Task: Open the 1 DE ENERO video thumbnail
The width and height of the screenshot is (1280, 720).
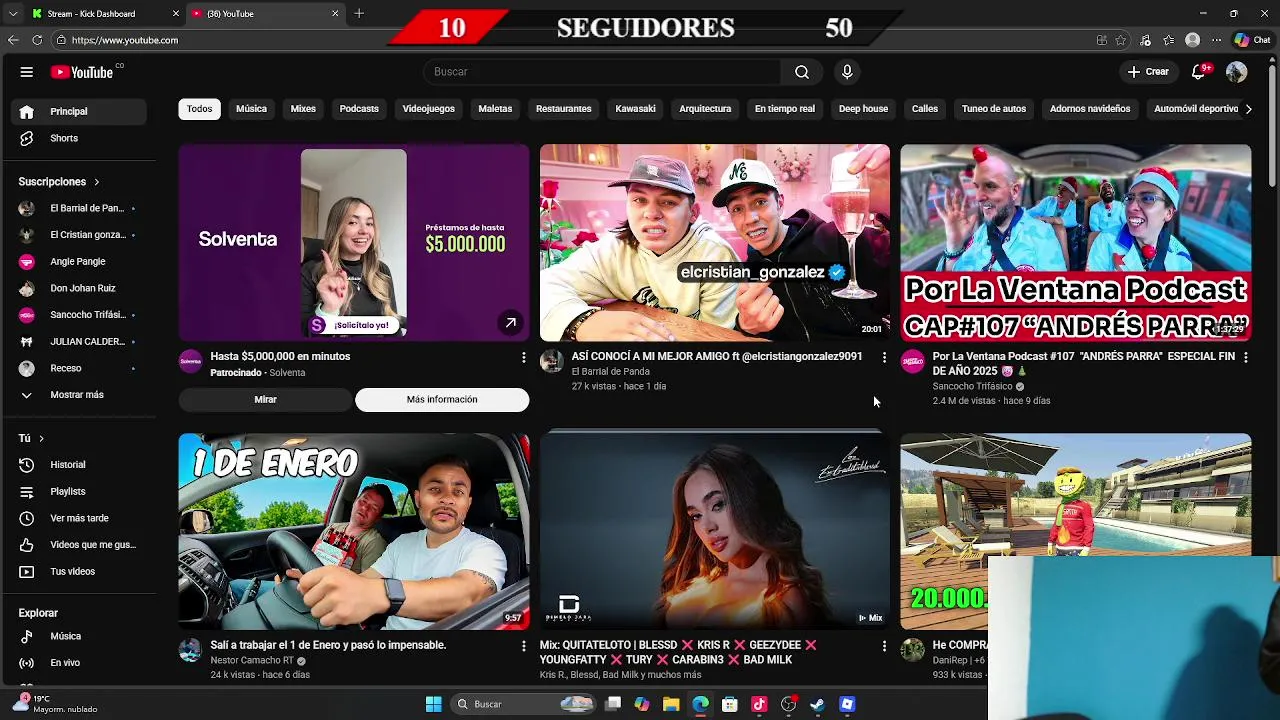Action: [x=354, y=531]
